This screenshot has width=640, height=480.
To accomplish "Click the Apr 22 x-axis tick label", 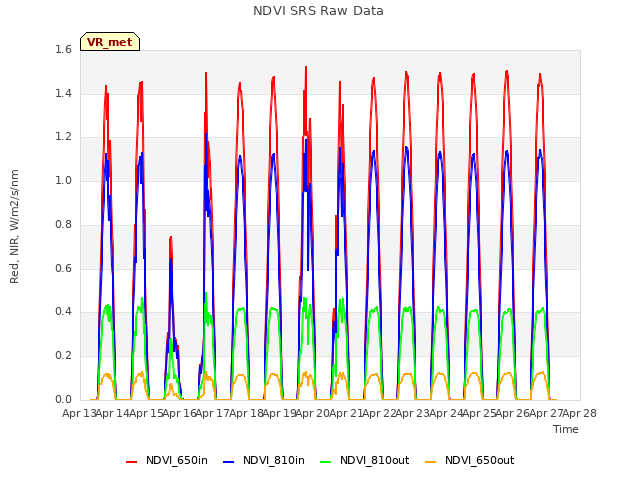I will tap(379, 413).
